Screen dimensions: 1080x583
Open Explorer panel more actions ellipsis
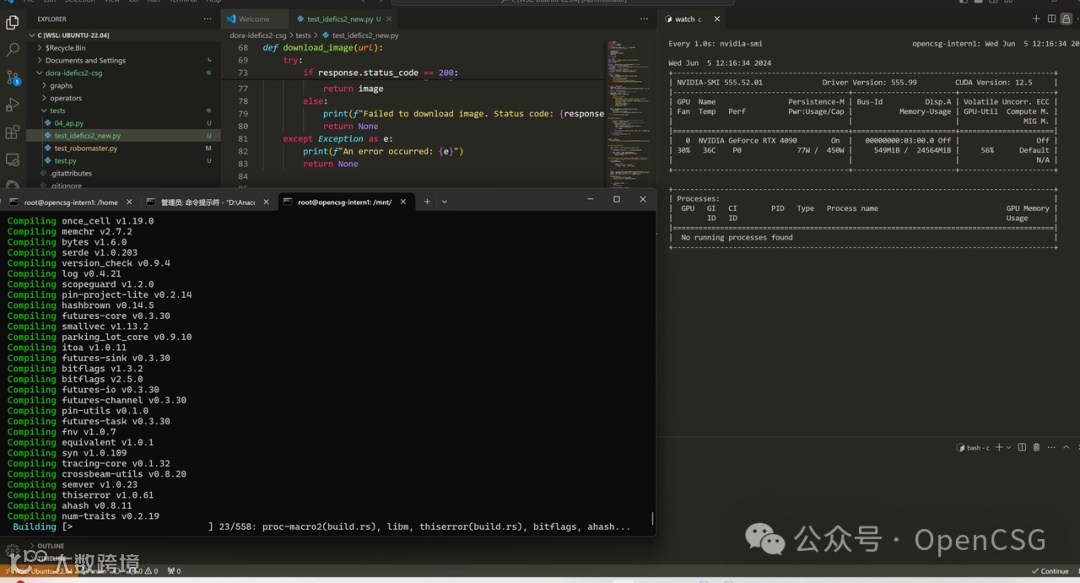click(207, 19)
